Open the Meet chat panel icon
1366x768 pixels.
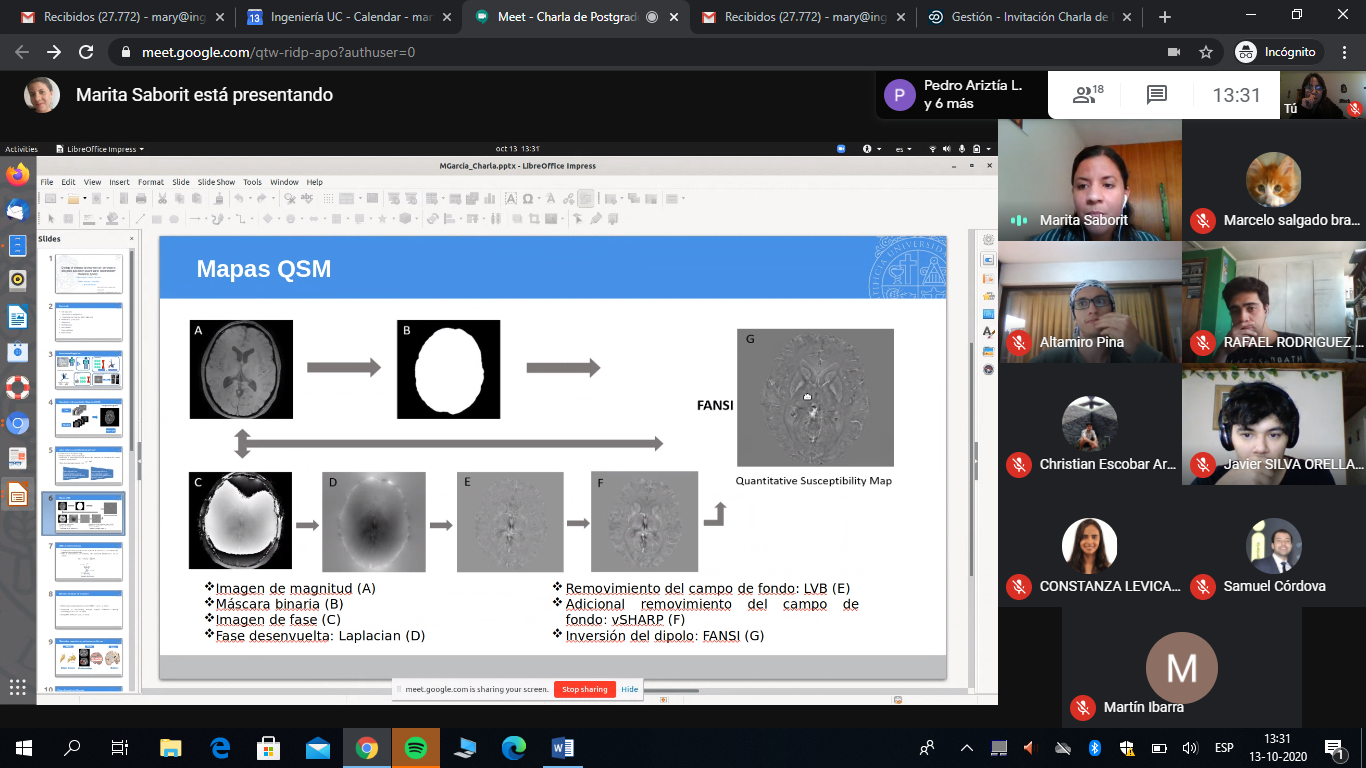tap(1157, 95)
